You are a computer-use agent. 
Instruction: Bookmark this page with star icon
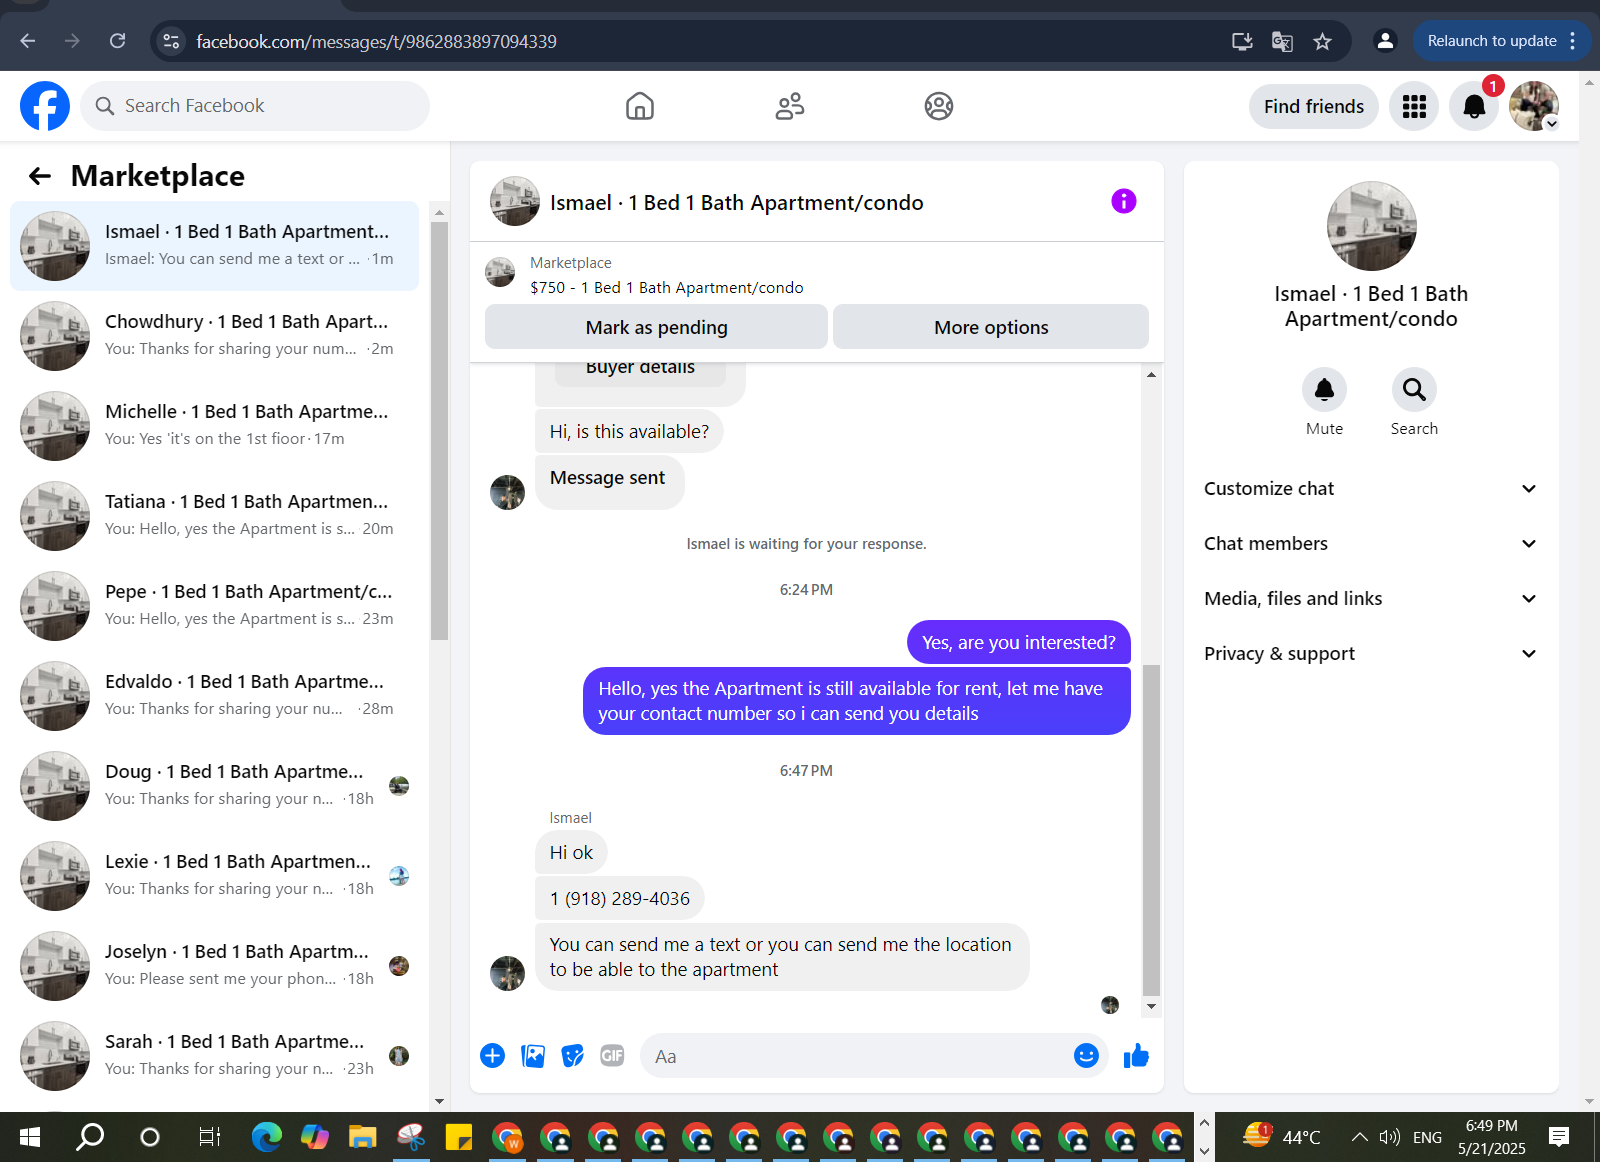pyautogui.click(x=1322, y=41)
